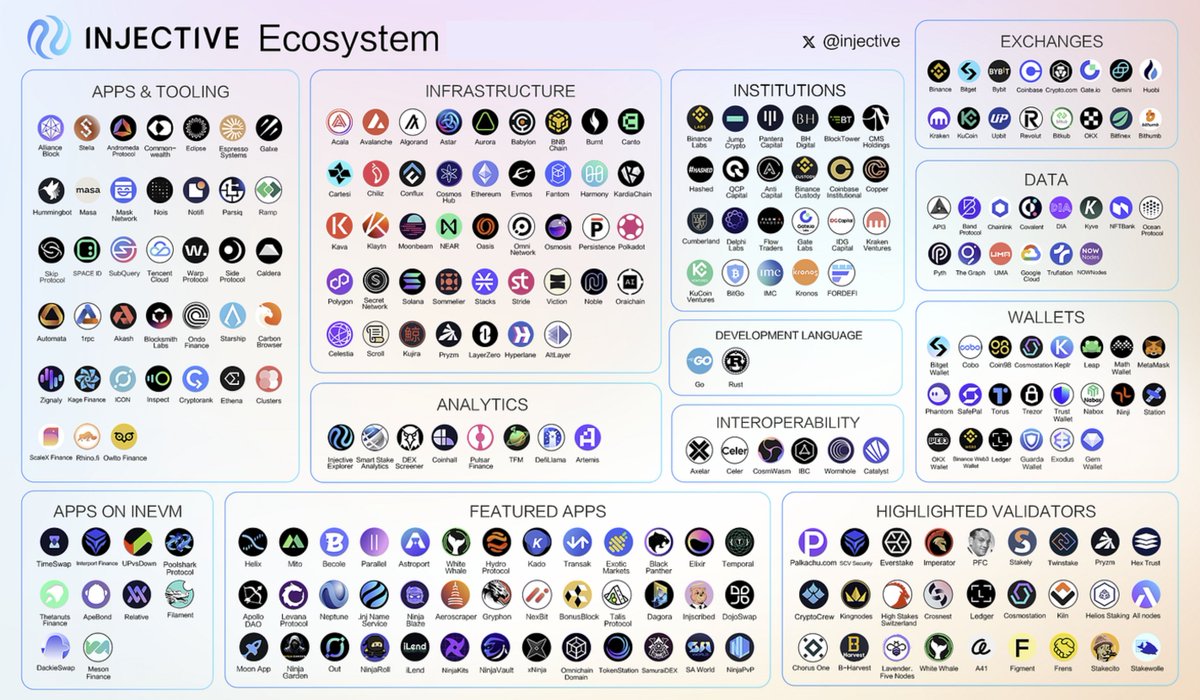This screenshot has width=1200, height=700.
Task: Click the NEAR logo
Action: (x=448, y=226)
